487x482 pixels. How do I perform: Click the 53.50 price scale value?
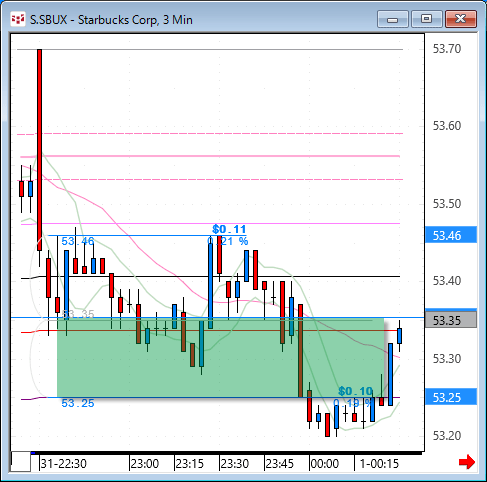pyautogui.click(x=447, y=203)
